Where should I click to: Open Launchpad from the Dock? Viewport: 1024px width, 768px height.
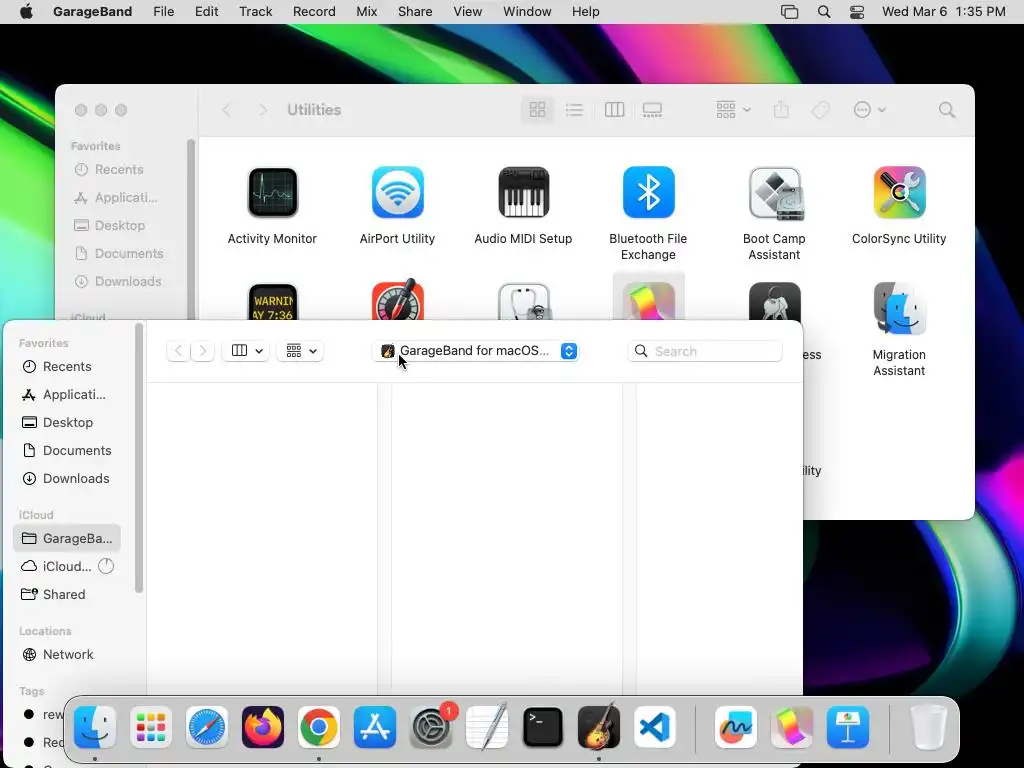click(151, 728)
